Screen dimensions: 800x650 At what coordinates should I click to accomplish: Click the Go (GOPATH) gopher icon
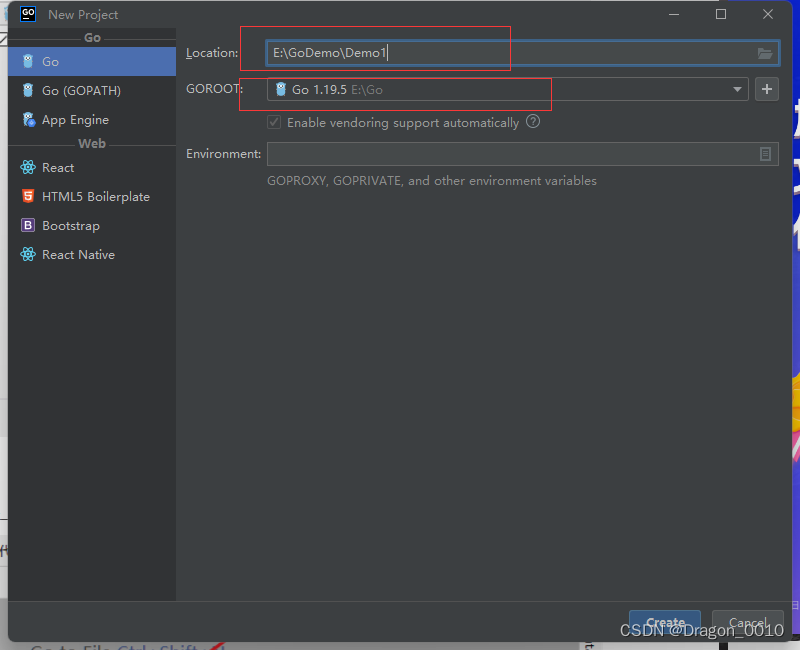[28, 90]
